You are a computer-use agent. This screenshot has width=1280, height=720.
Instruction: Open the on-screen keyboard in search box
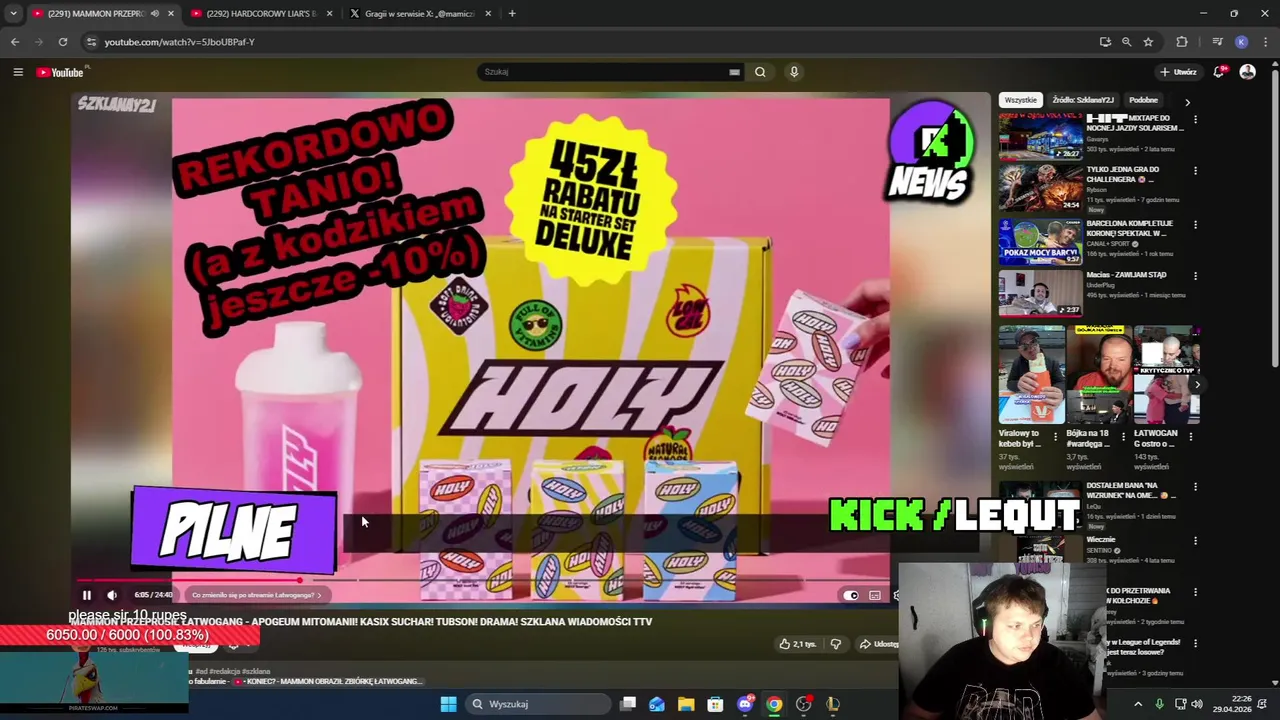coord(734,72)
